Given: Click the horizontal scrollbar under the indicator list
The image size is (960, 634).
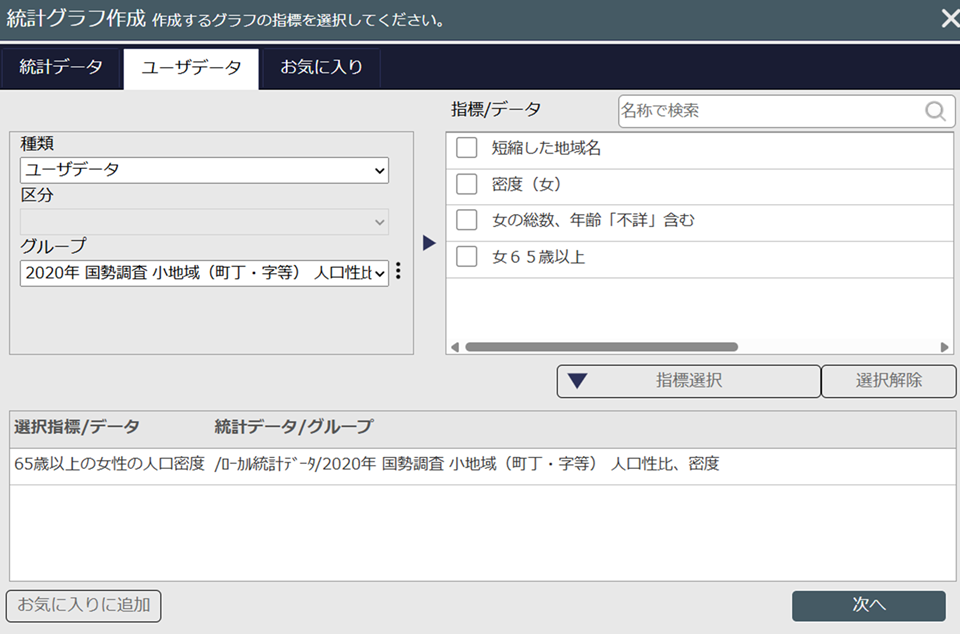Looking at the screenshot, I should [600, 347].
